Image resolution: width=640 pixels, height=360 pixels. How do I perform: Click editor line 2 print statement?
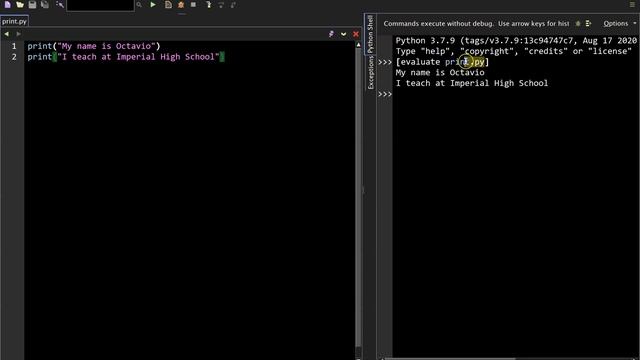coord(126,57)
